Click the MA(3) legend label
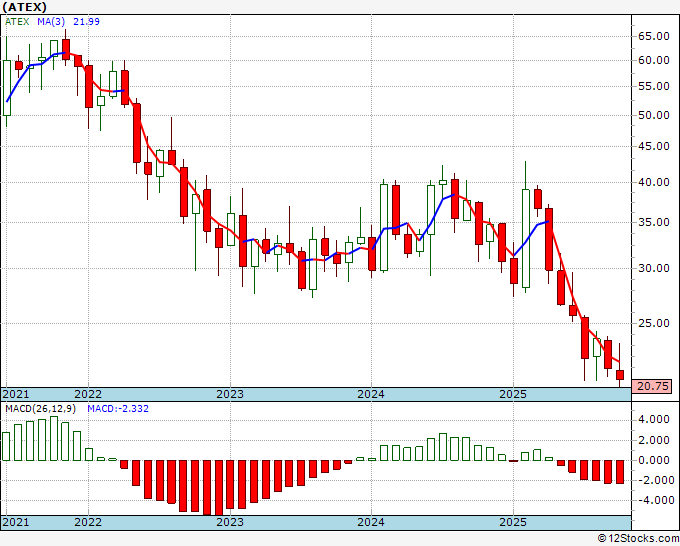This screenshot has height=546, width=680. pyautogui.click(x=51, y=22)
